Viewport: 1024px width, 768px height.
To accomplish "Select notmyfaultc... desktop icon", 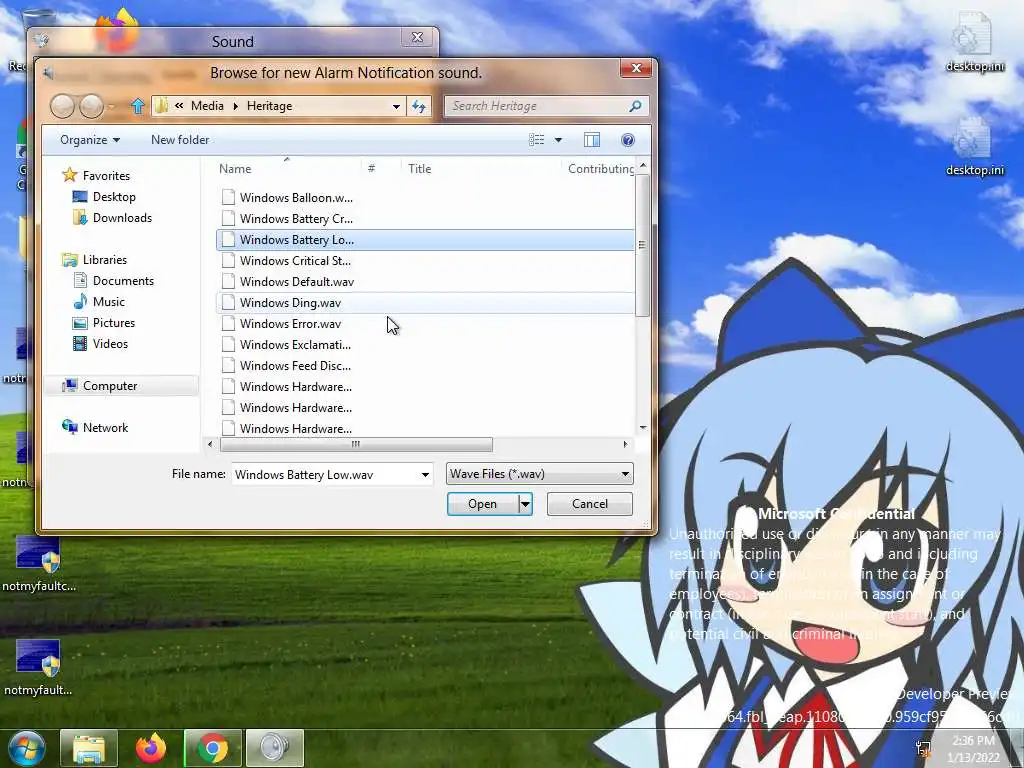I will point(39,564).
